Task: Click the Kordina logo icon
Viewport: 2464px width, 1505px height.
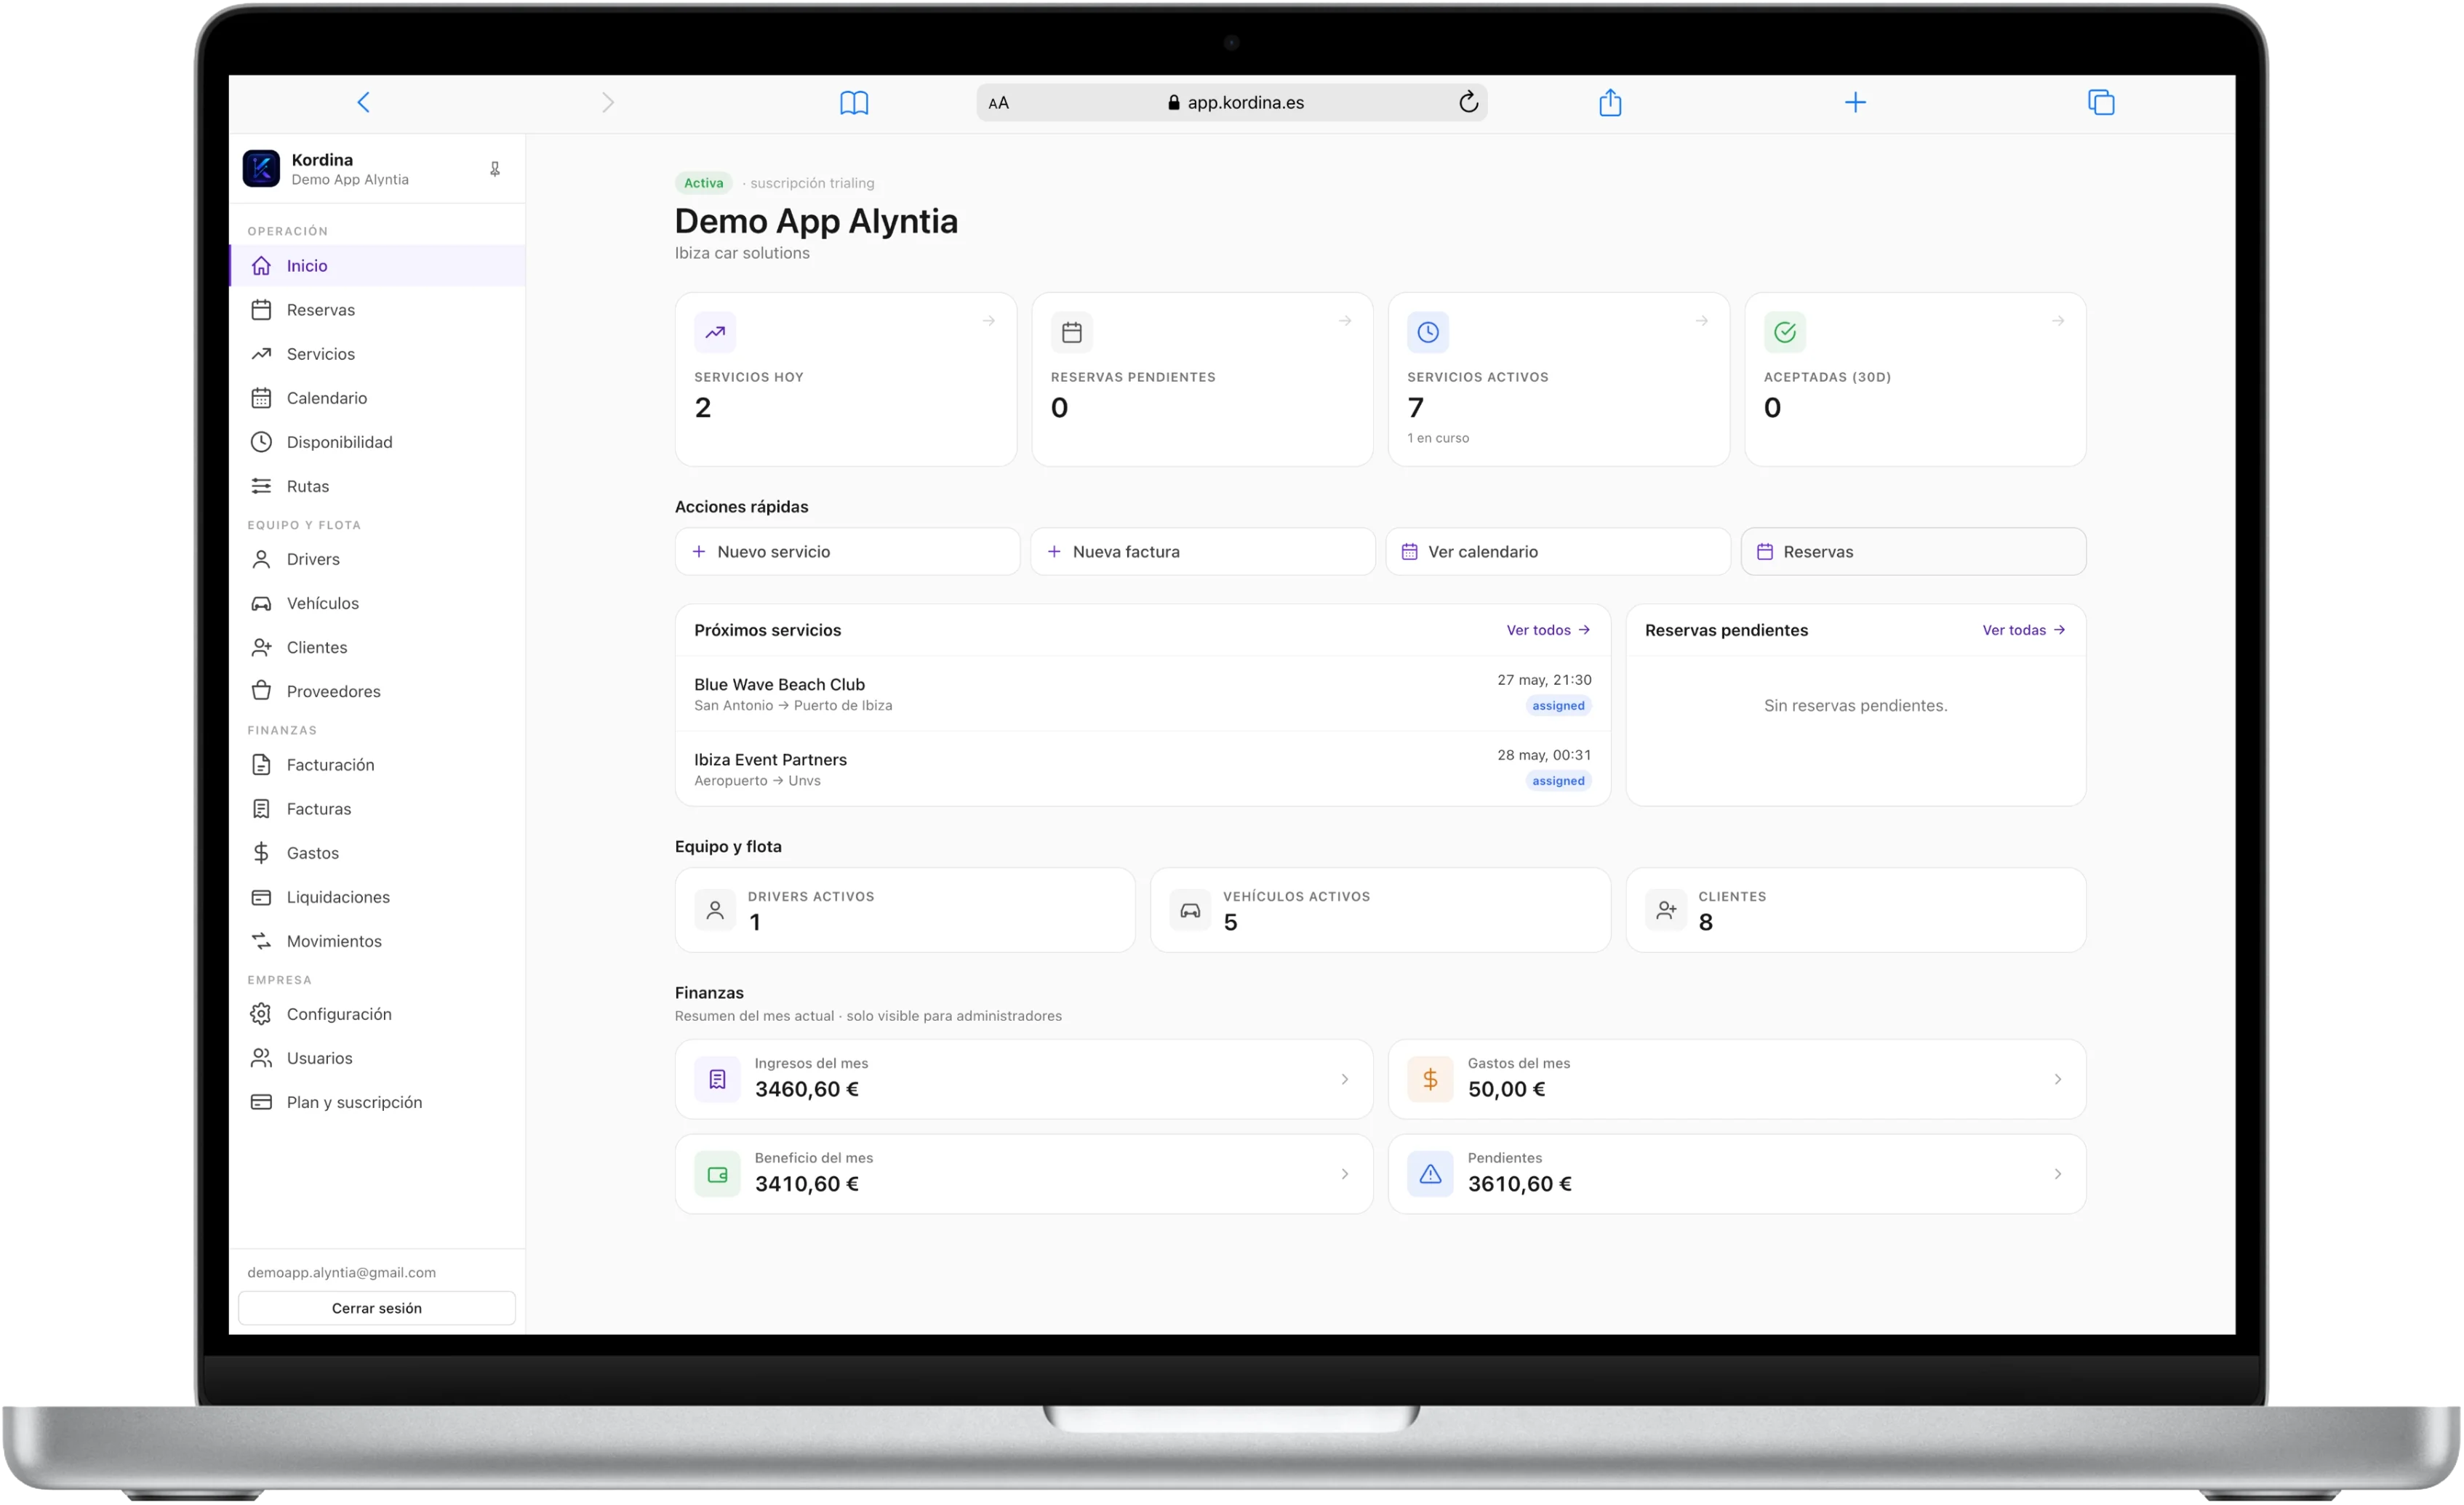Action: pyautogui.click(x=261, y=168)
